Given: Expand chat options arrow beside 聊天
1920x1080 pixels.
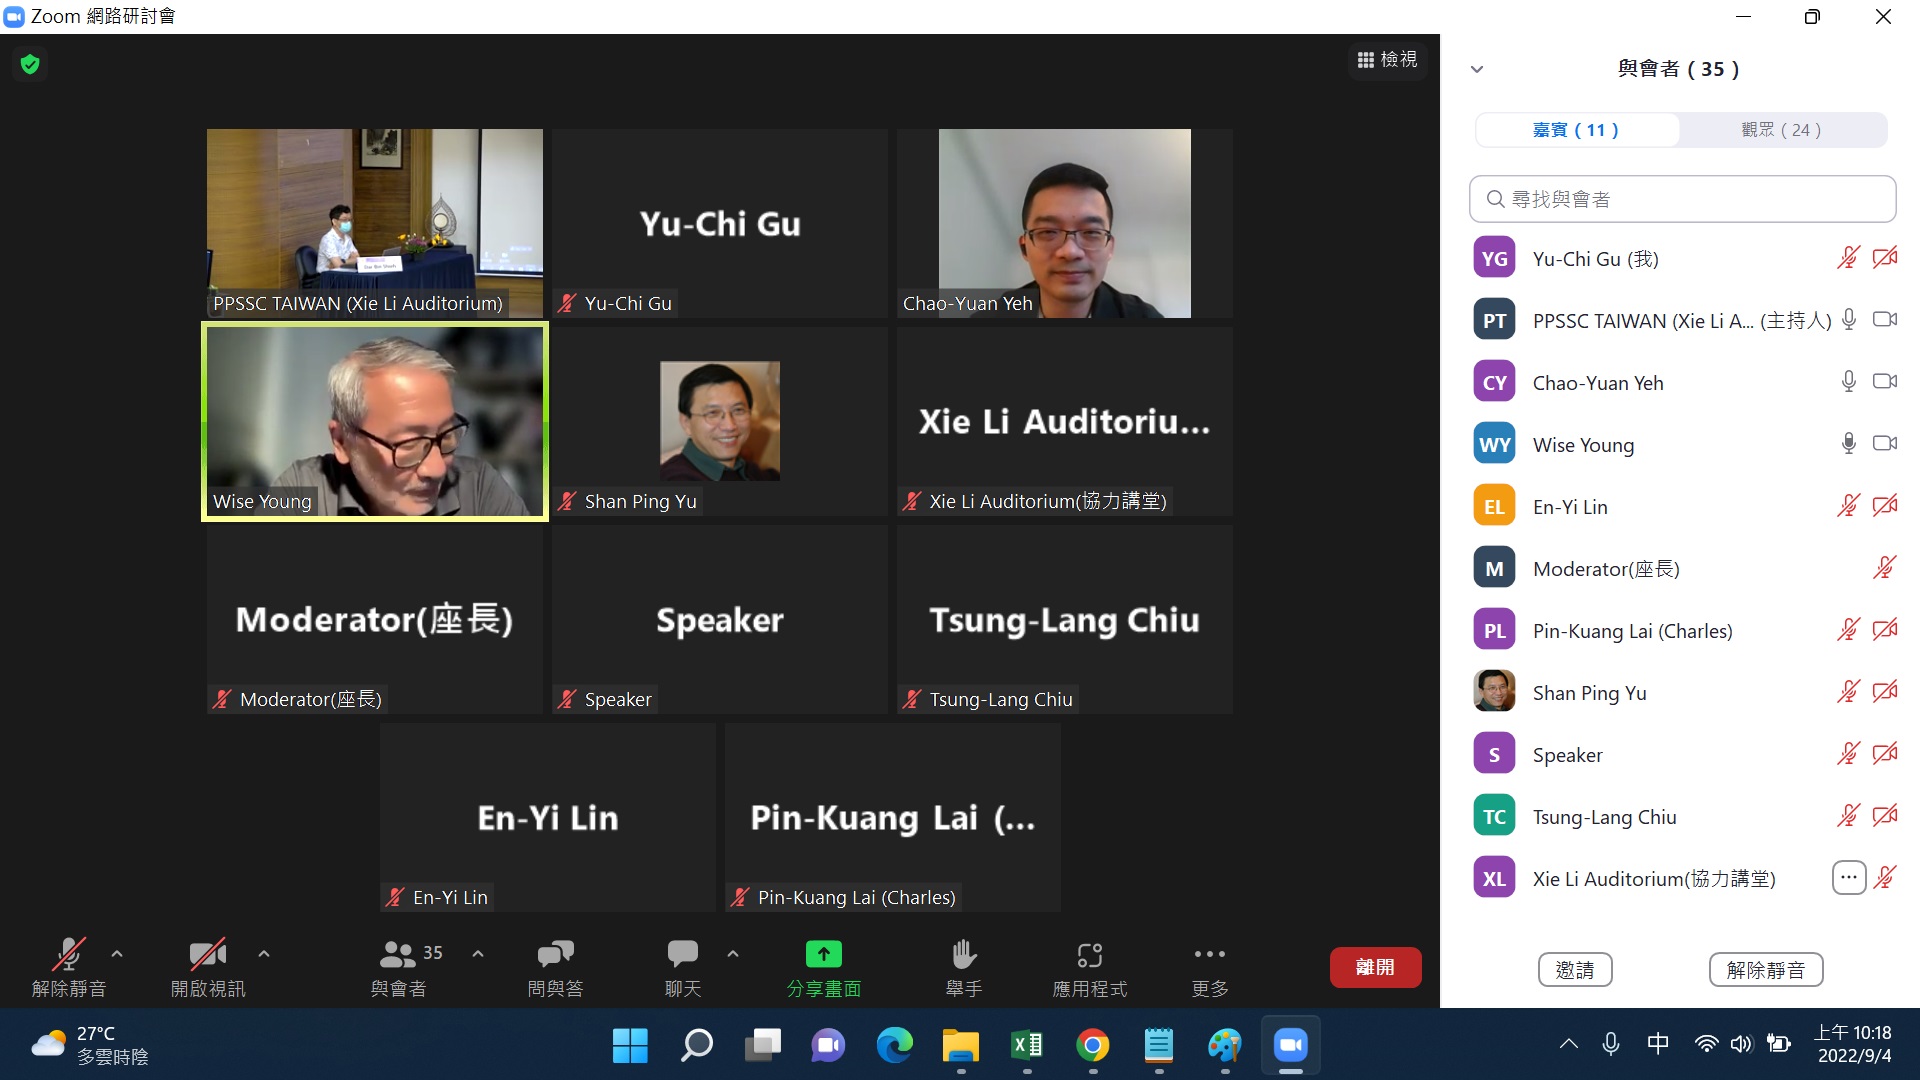Looking at the screenshot, I should click(x=733, y=954).
